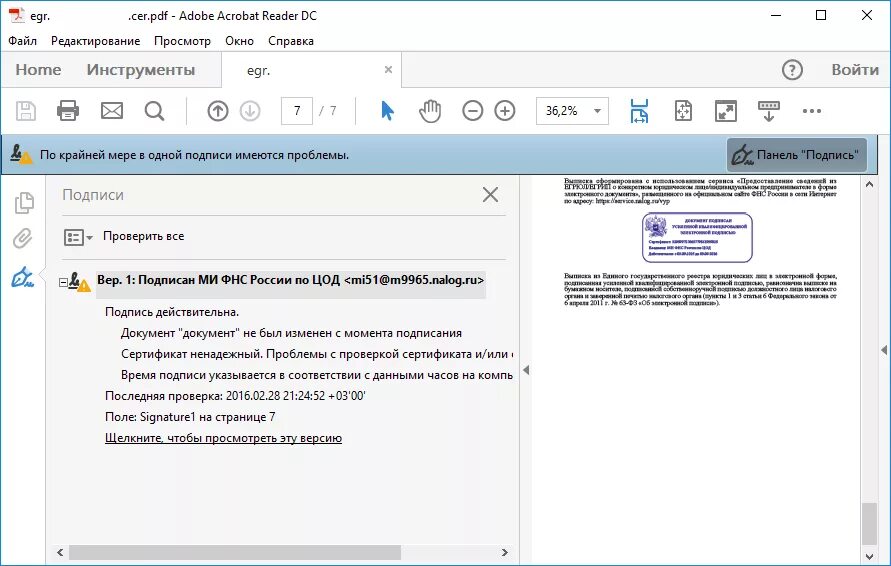
Task: Select the egr. document tab
Action: (x=311, y=70)
